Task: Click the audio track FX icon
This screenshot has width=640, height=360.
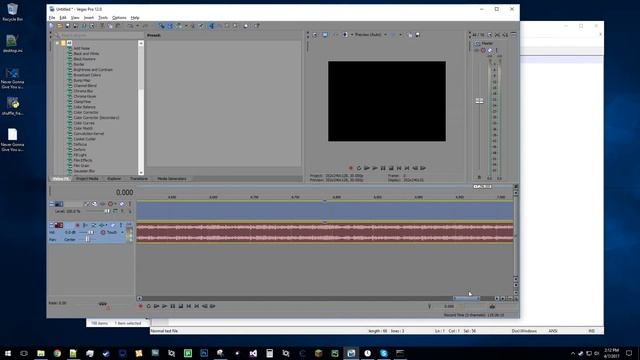Action: point(102,225)
